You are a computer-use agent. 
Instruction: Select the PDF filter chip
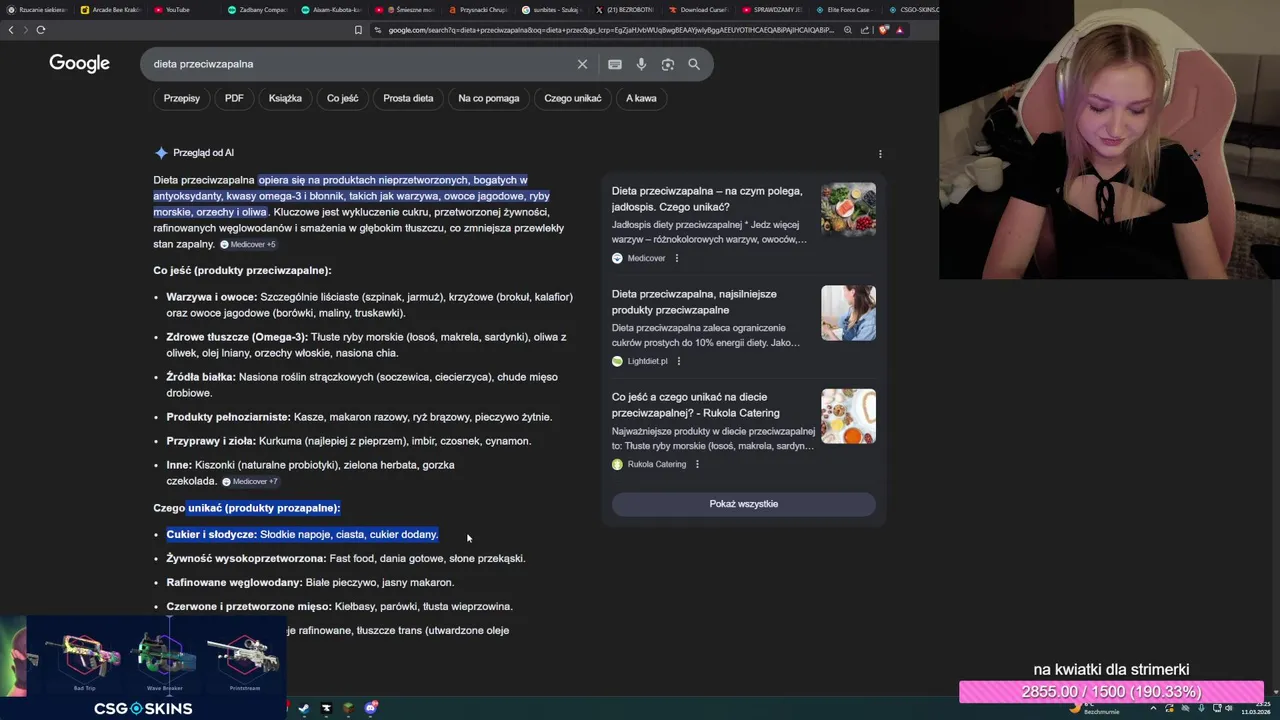point(234,98)
